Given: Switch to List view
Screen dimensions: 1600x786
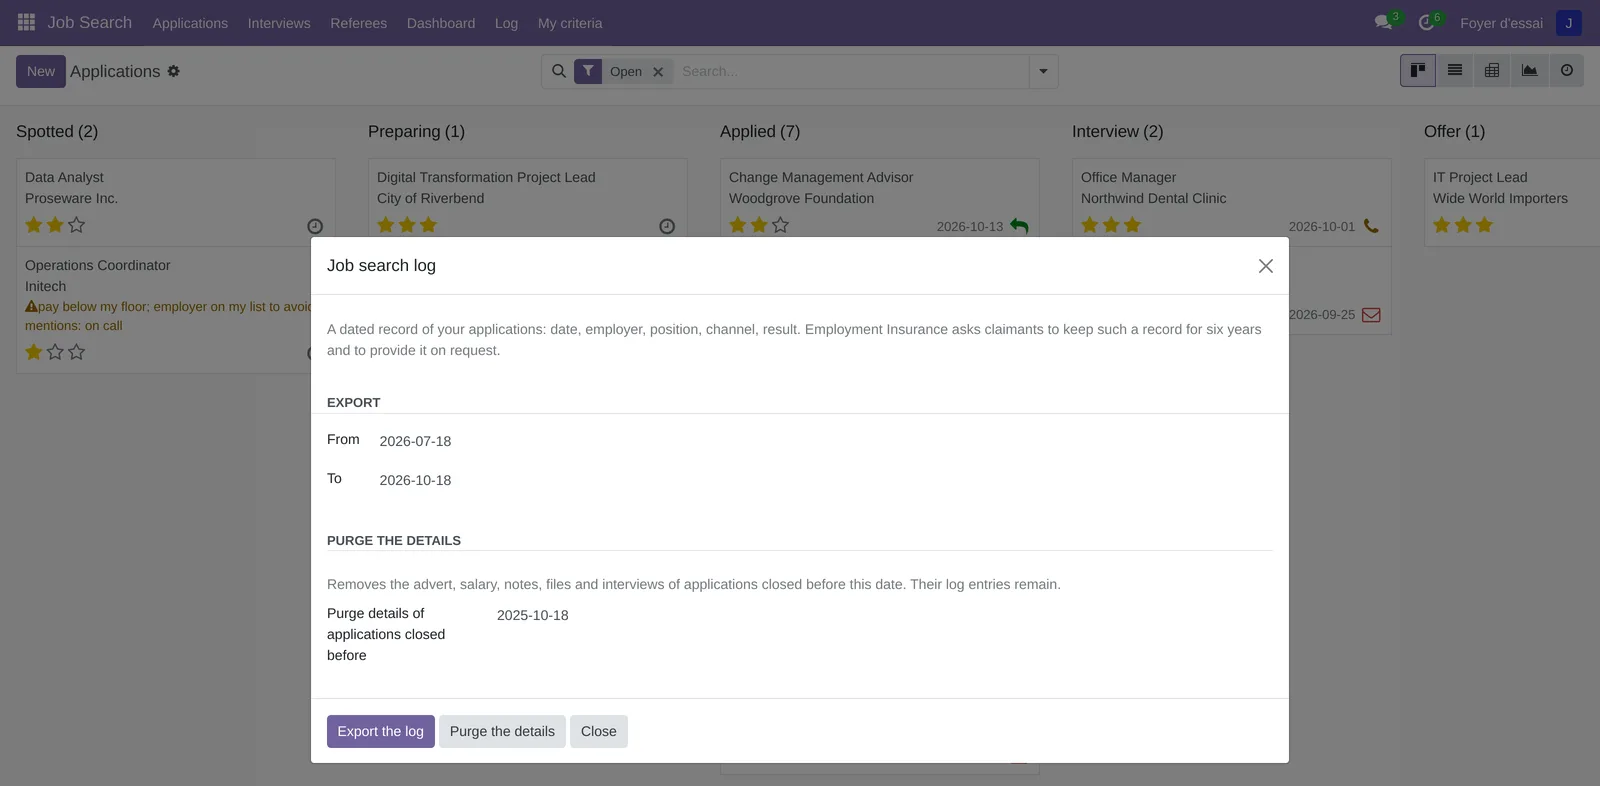Looking at the screenshot, I should pyautogui.click(x=1455, y=70).
